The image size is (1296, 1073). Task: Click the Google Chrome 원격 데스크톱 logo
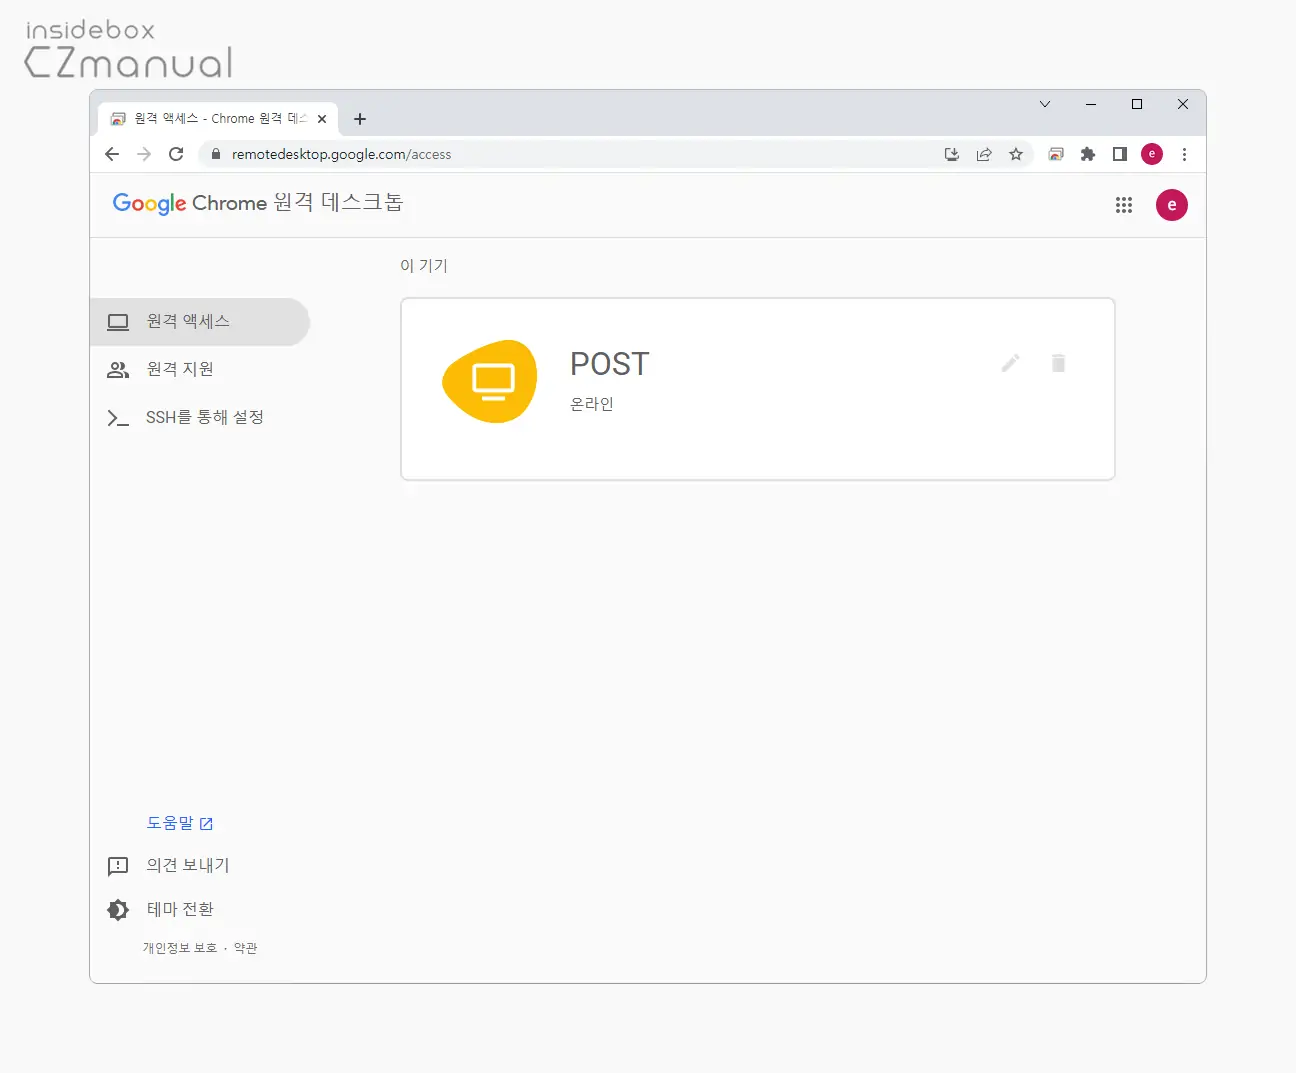coord(258,203)
